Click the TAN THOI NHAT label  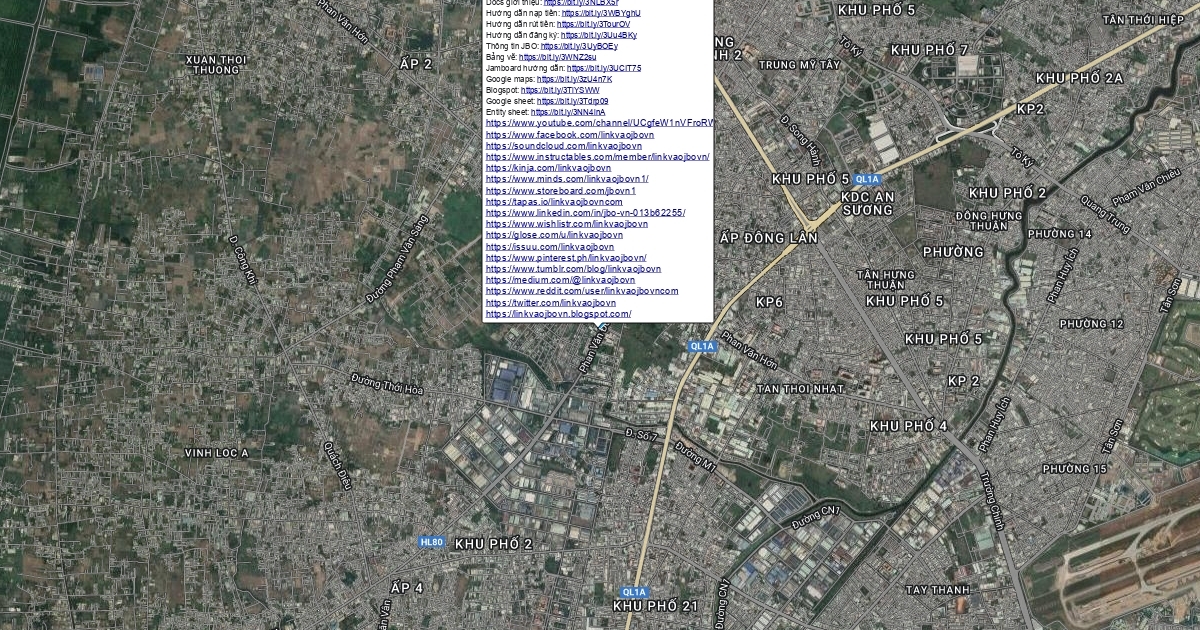tap(801, 388)
